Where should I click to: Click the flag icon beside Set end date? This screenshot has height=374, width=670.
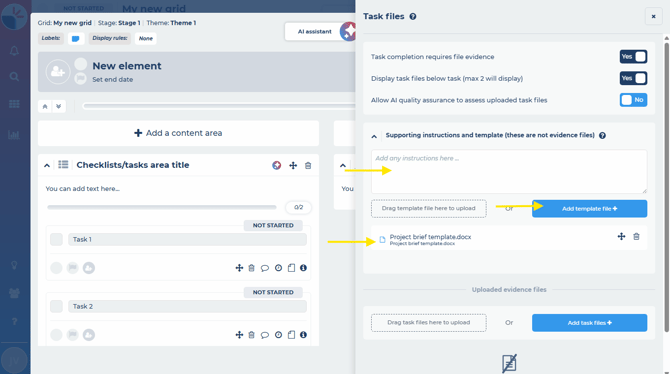(80, 79)
